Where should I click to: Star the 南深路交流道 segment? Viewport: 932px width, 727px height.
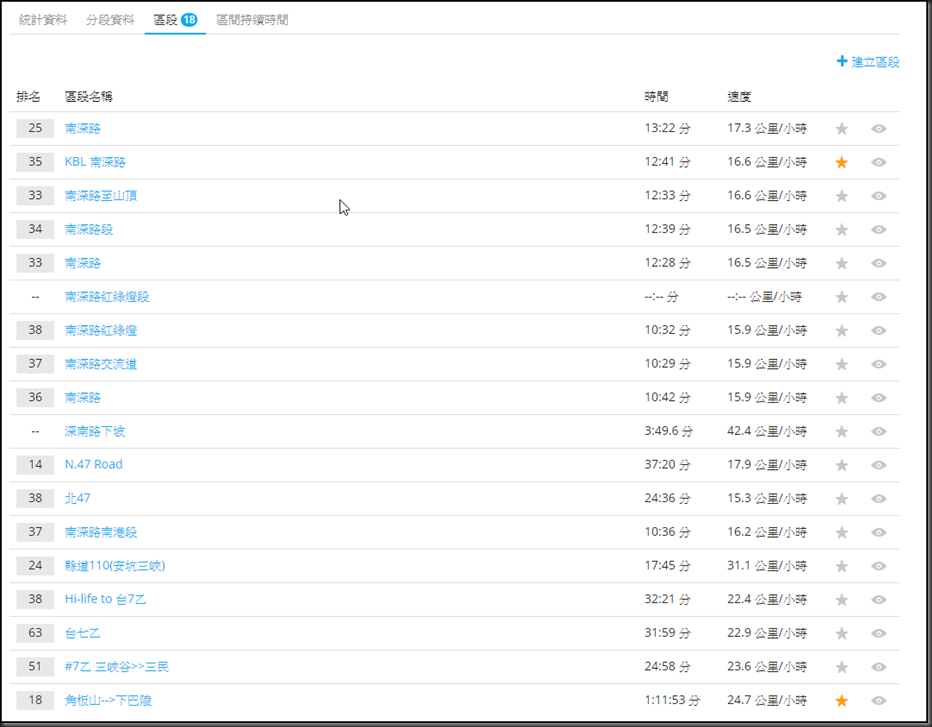coord(842,364)
